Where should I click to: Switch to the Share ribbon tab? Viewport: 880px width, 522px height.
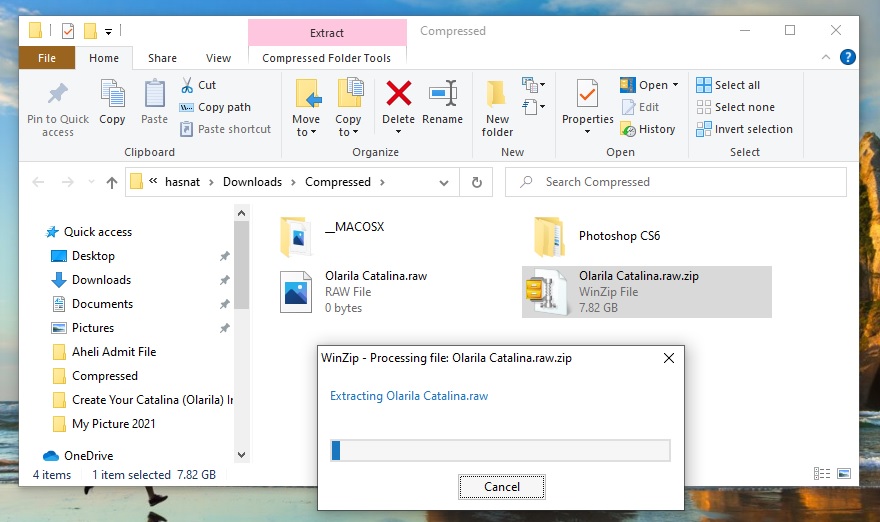[162, 58]
